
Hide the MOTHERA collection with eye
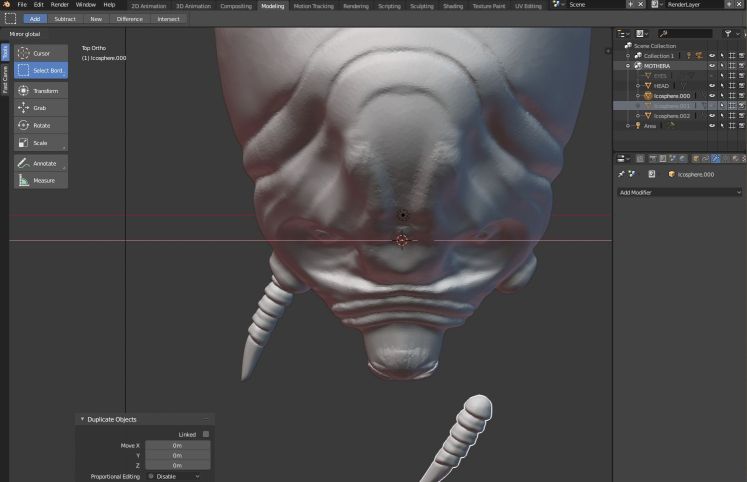712,66
